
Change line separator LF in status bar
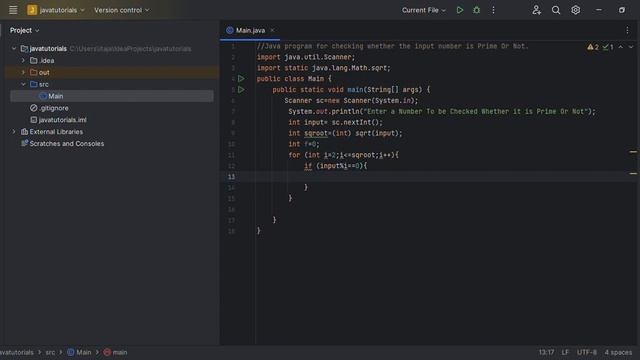pyautogui.click(x=565, y=352)
